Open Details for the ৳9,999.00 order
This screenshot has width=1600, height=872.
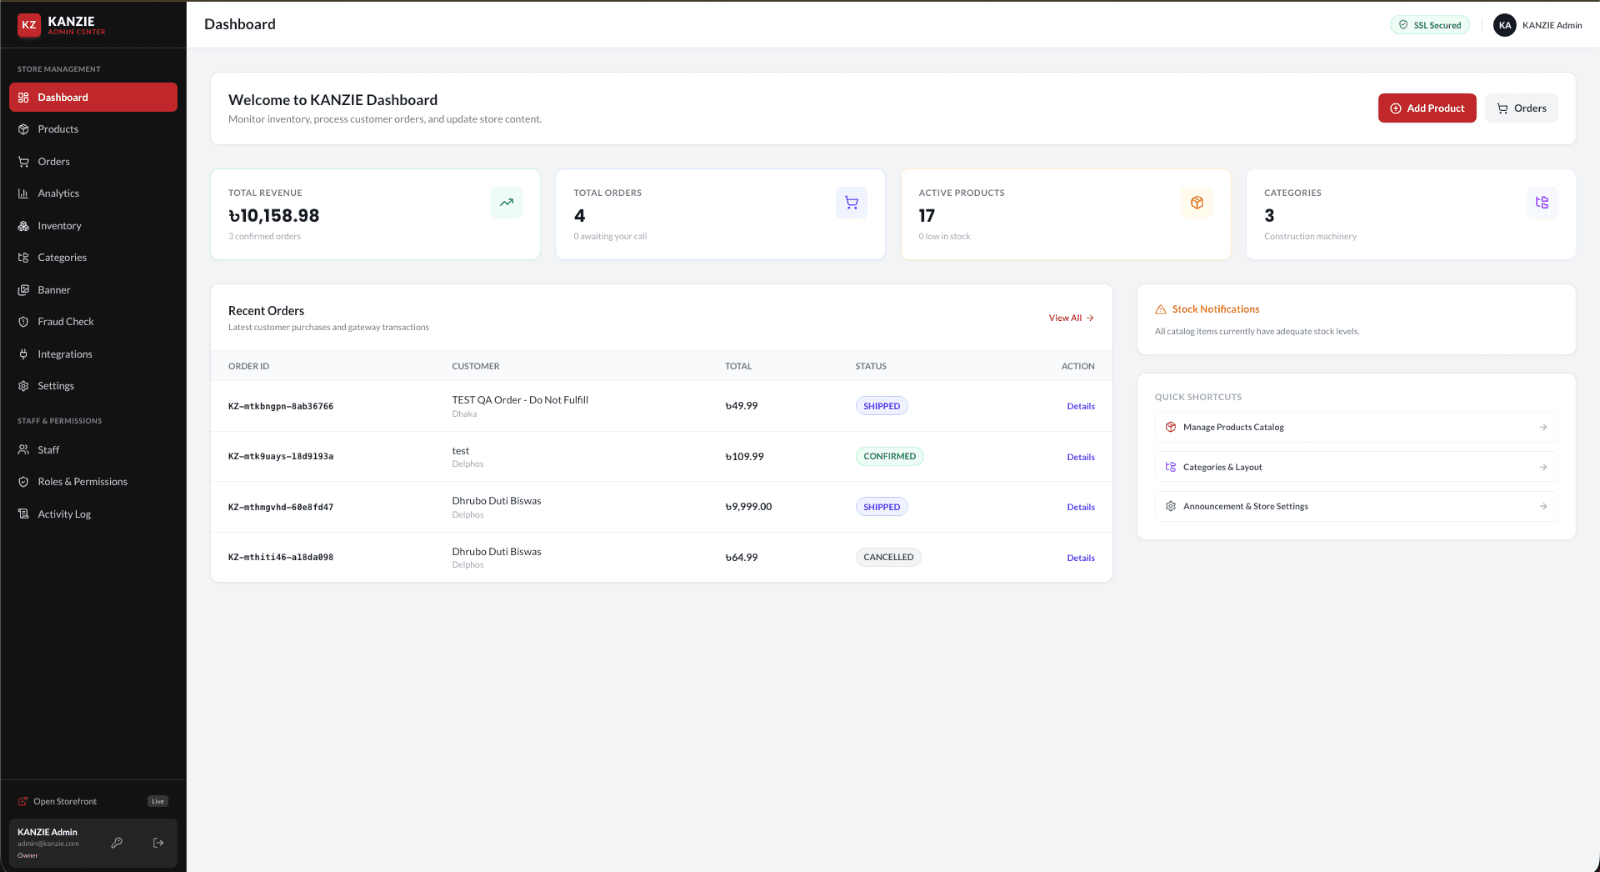1080,507
